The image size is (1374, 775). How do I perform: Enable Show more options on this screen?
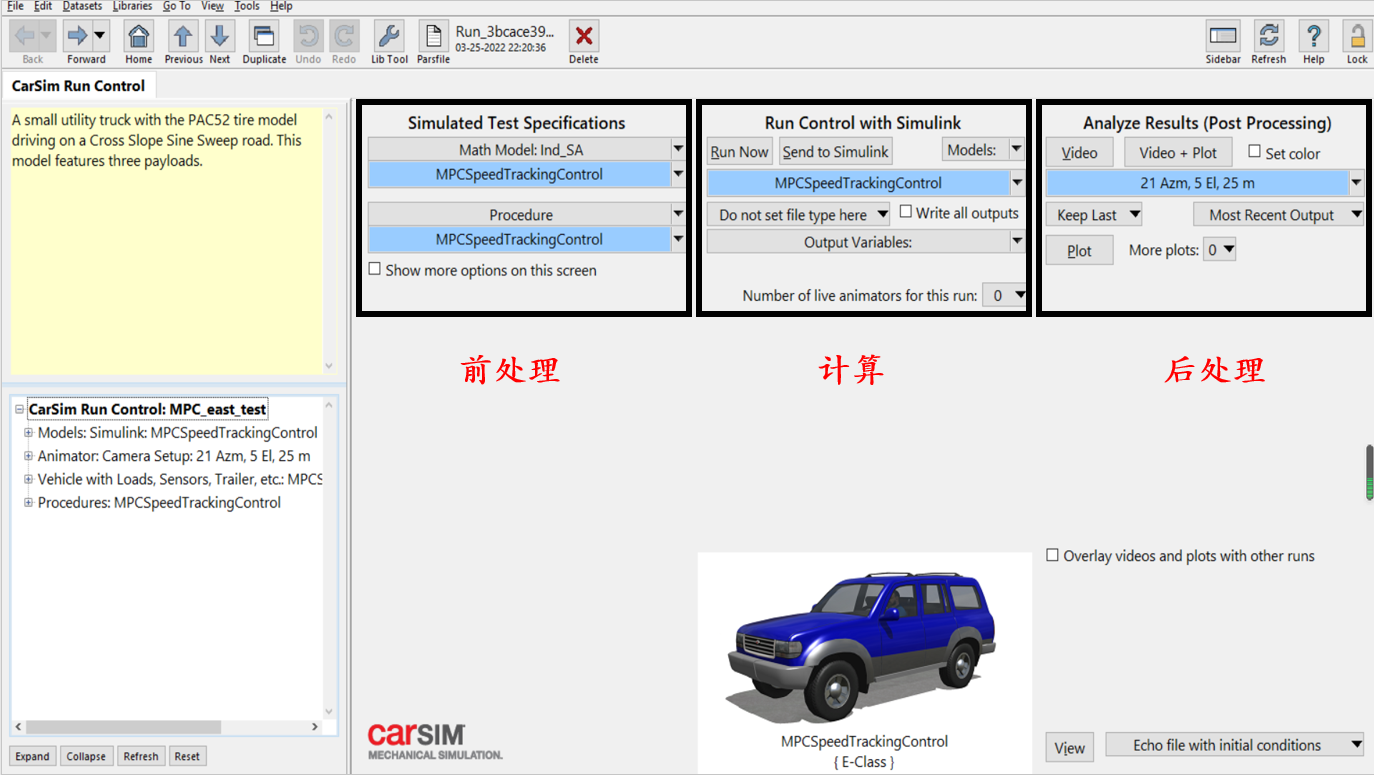[375, 269]
